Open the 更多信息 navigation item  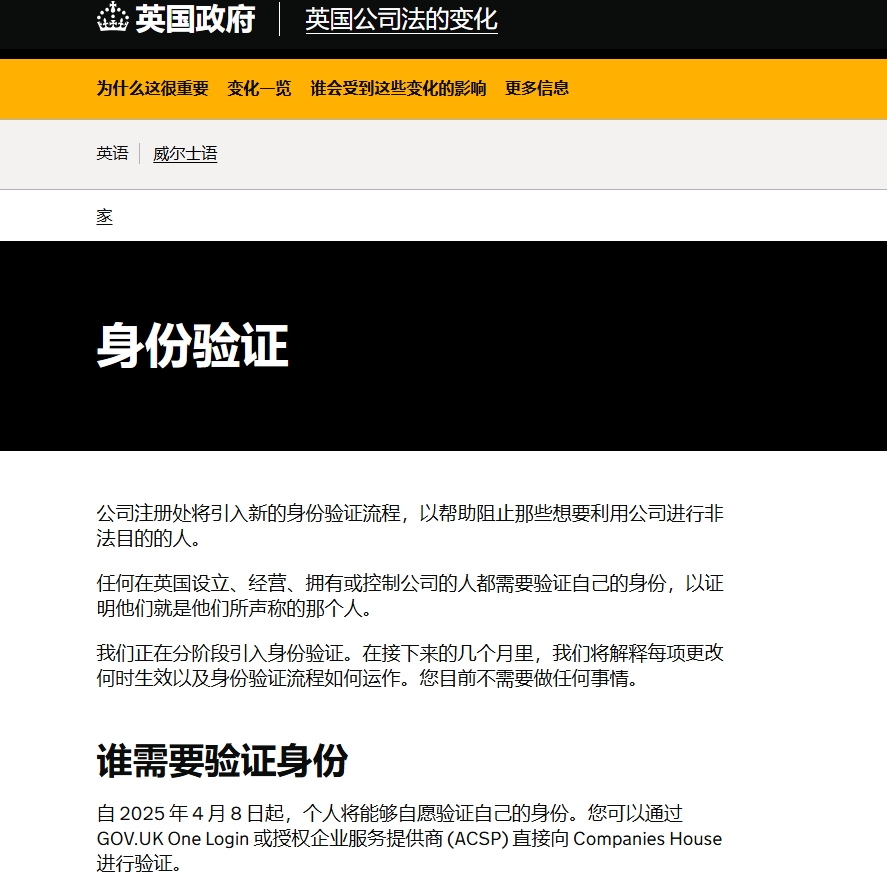[x=538, y=89]
